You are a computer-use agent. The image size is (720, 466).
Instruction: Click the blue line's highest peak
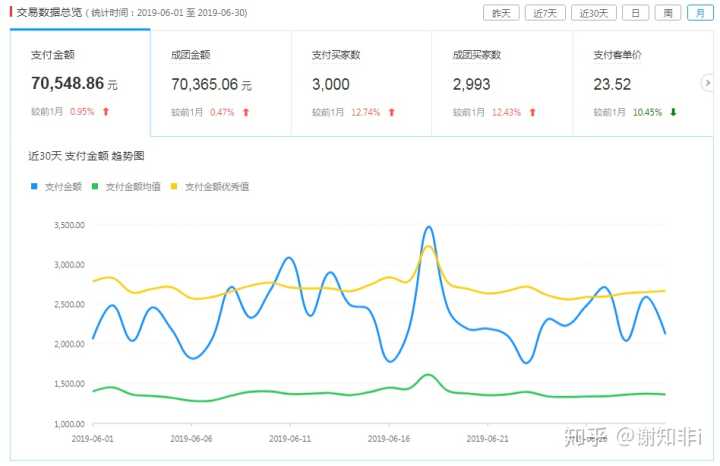[429, 228]
